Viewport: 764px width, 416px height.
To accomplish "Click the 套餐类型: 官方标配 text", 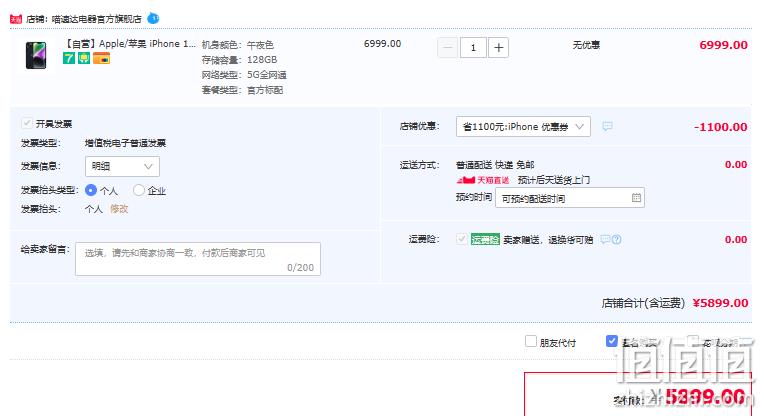I will (242, 90).
